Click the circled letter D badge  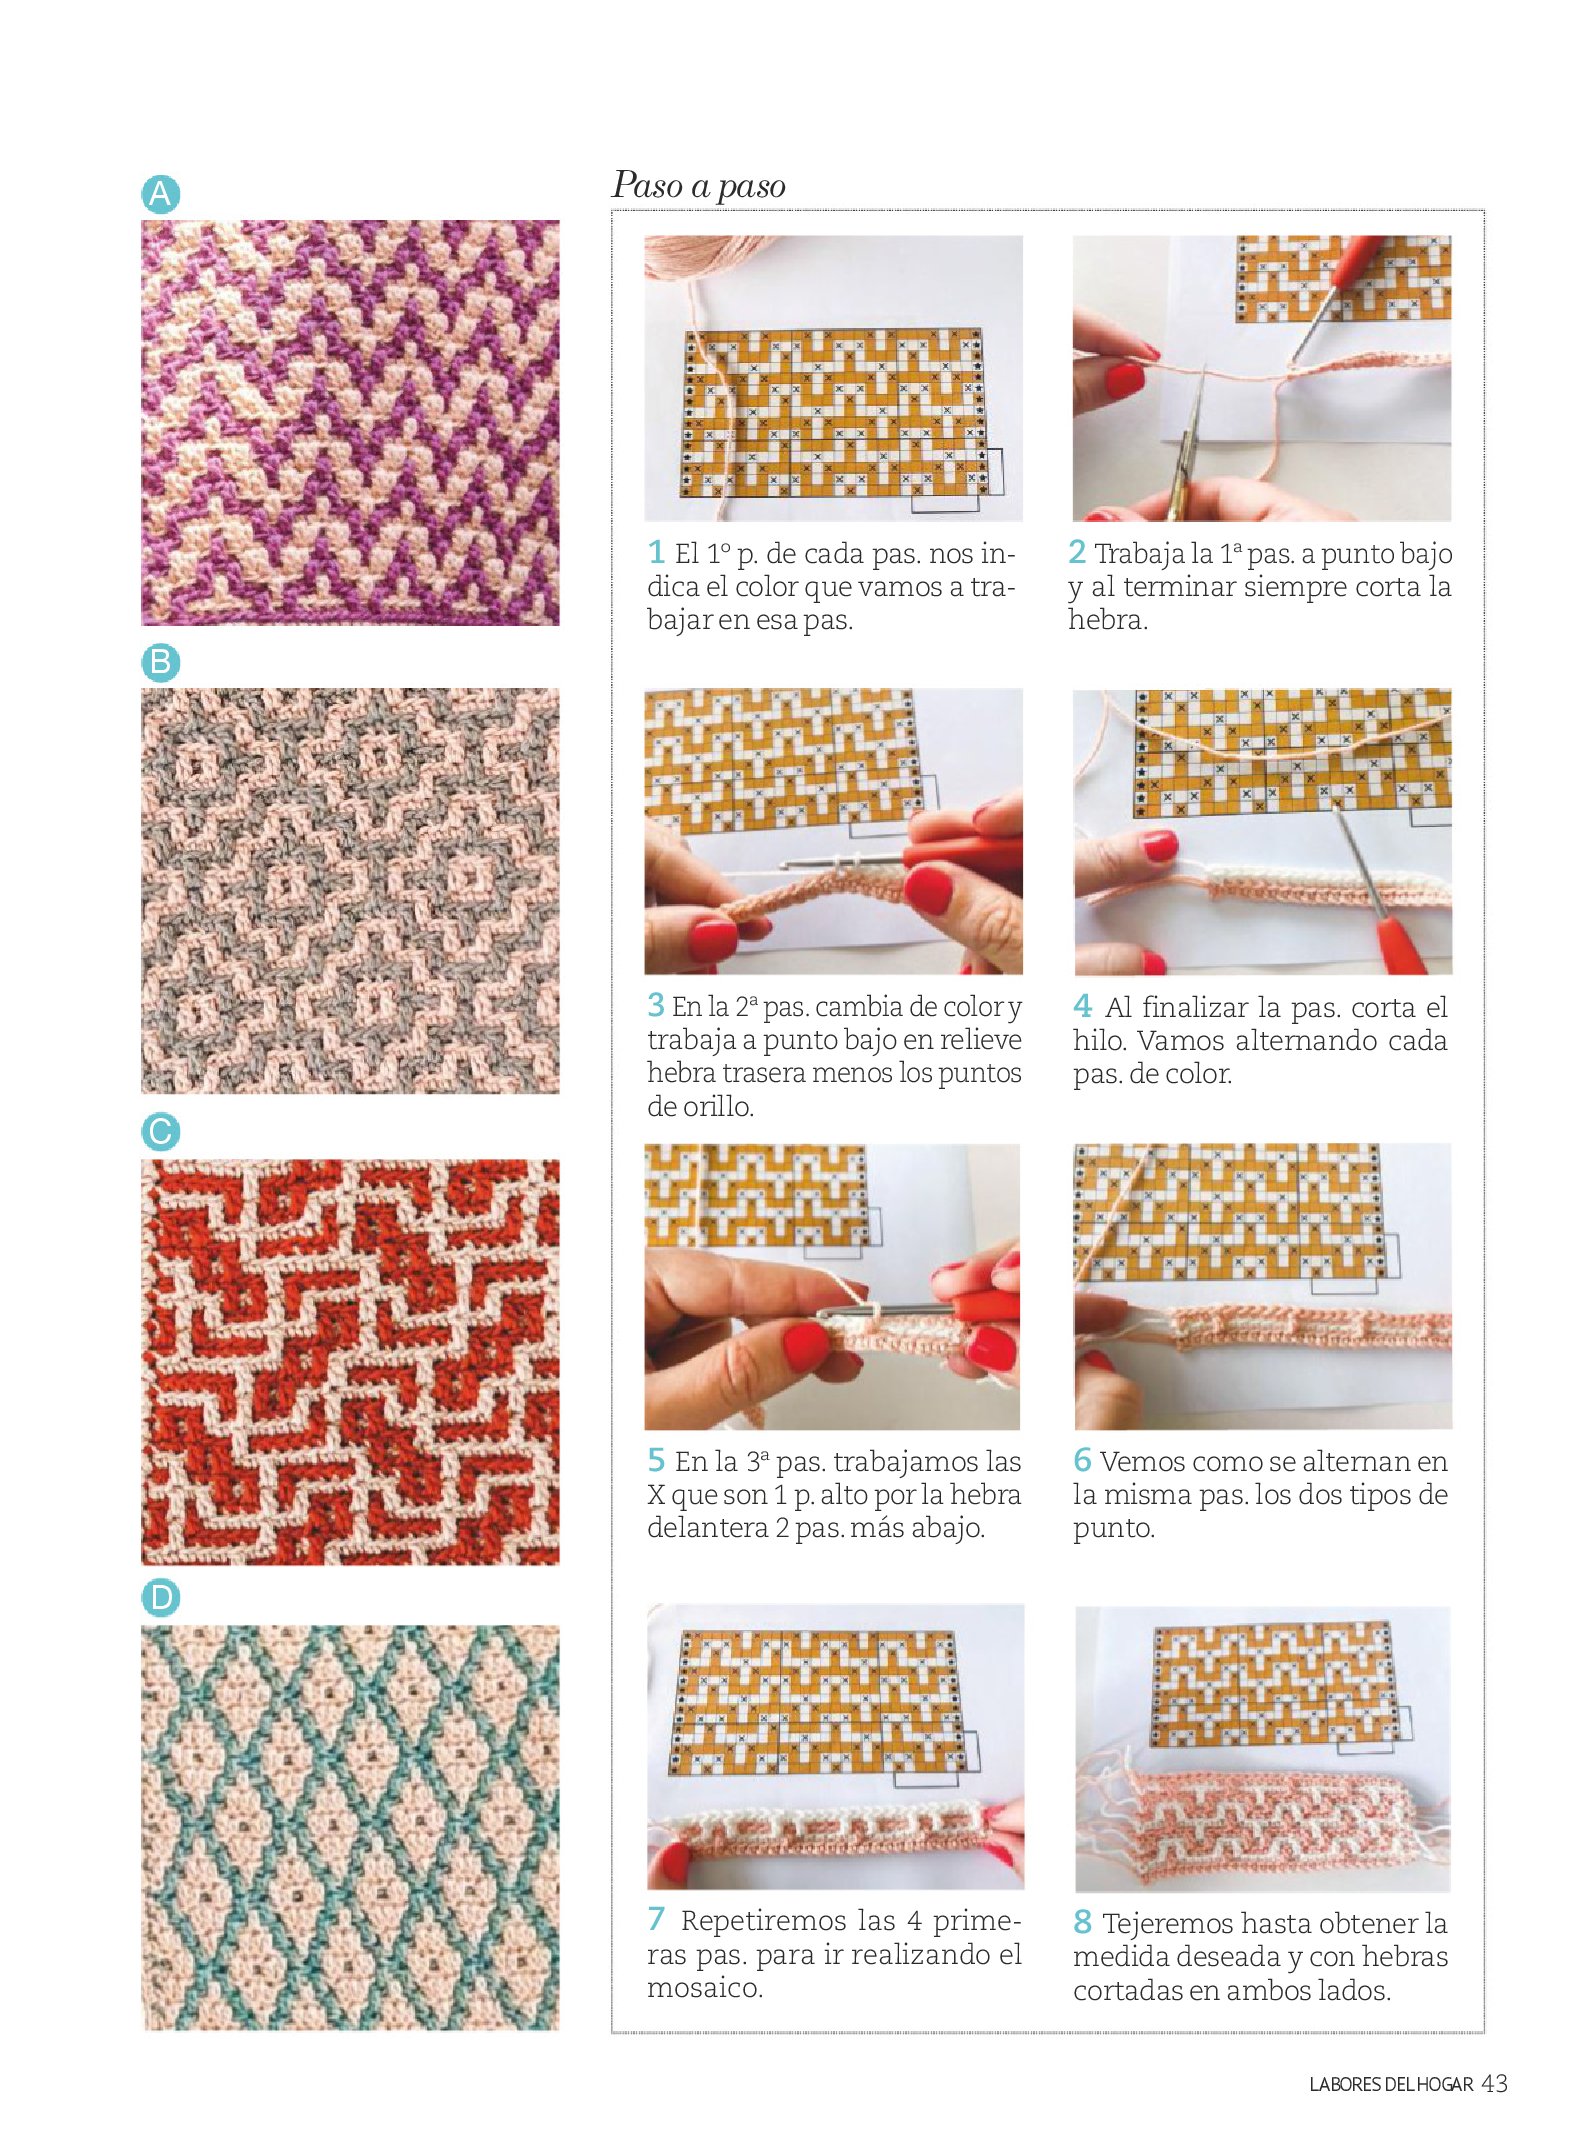tap(161, 1598)
